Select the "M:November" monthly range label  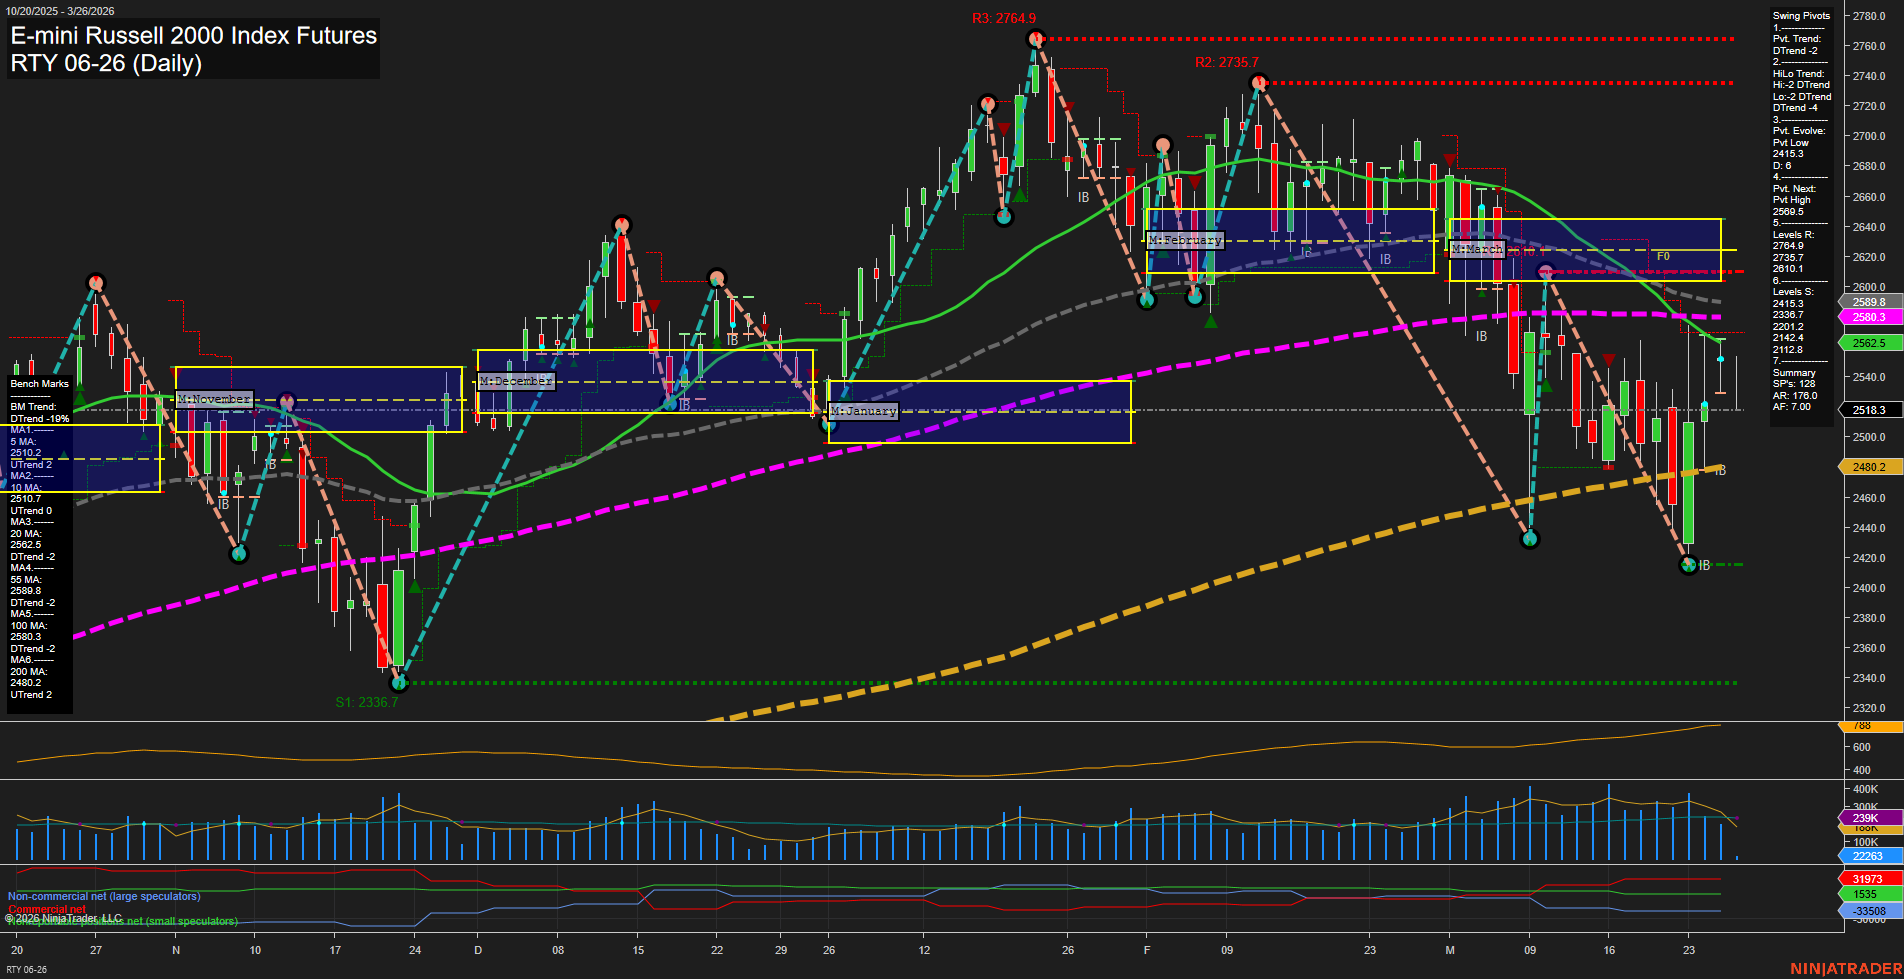tap(214, 399)
